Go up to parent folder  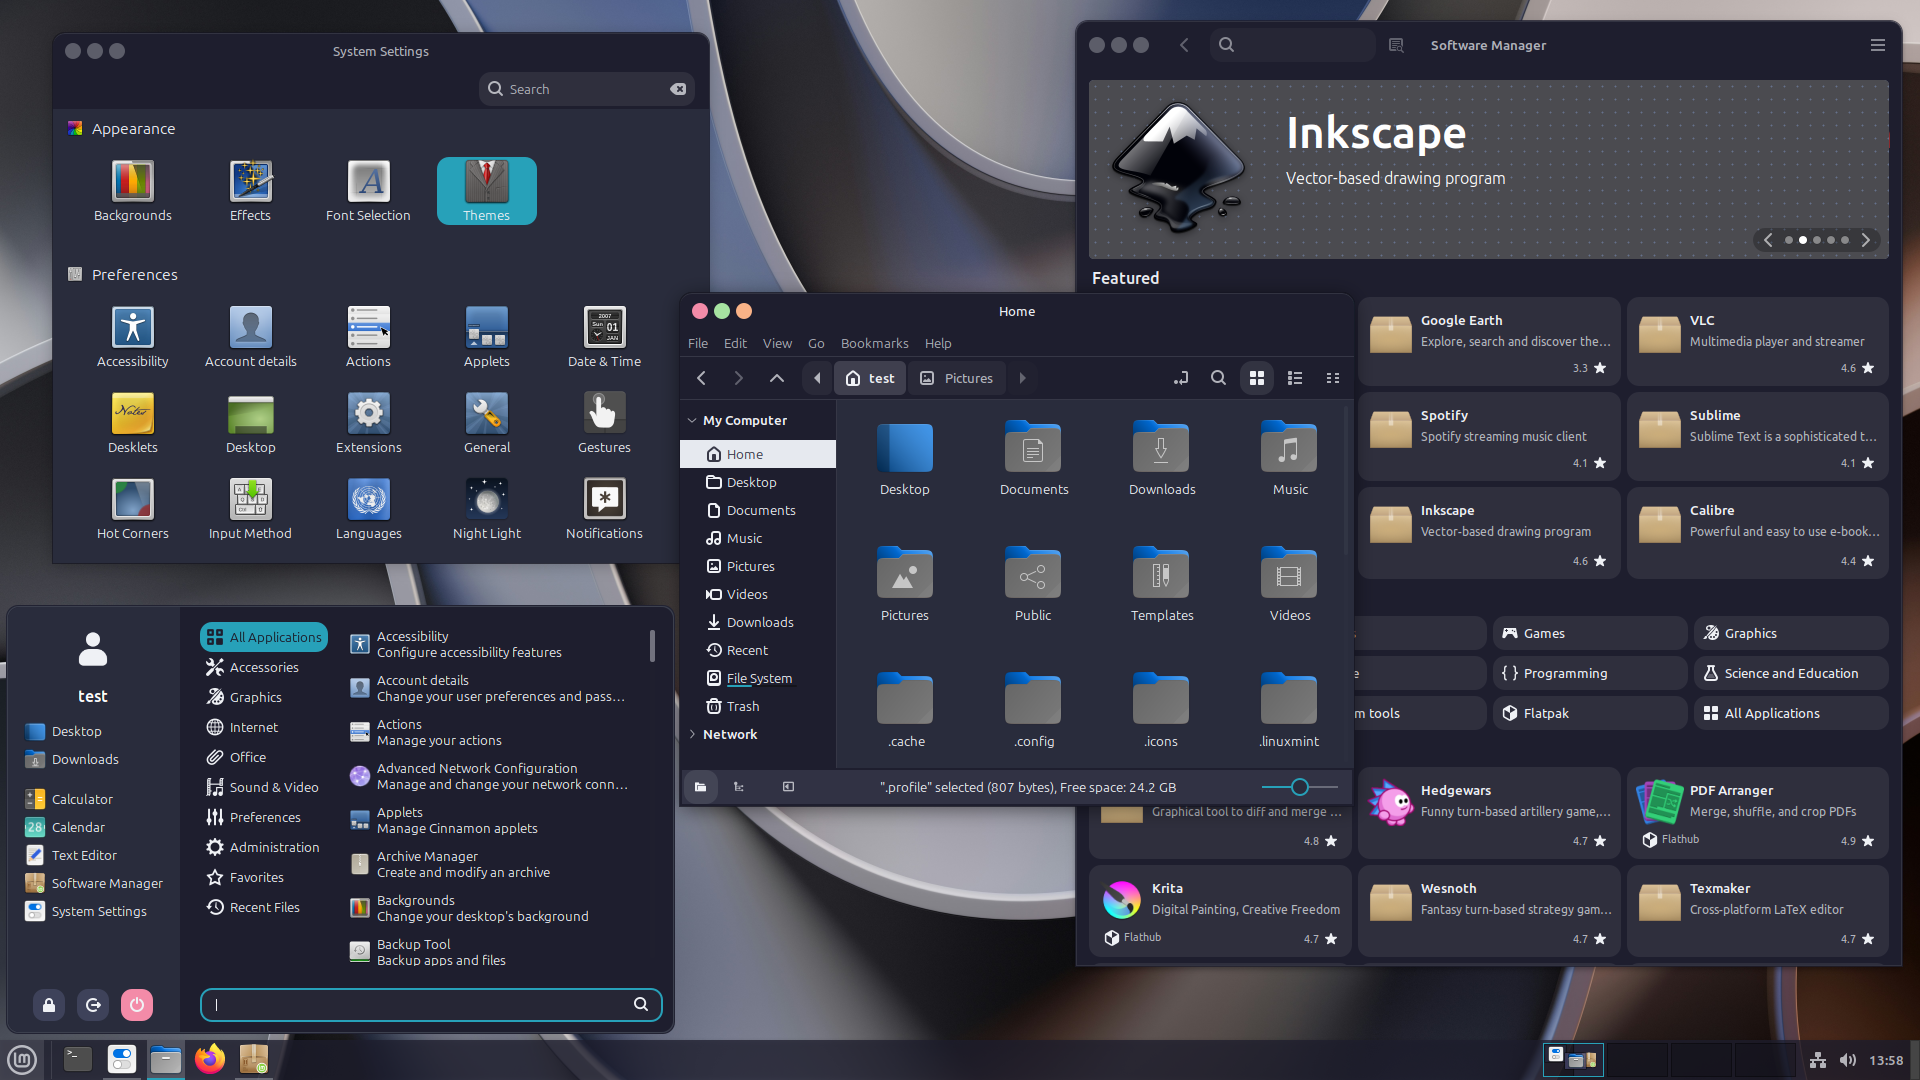(x=777, y=378)
